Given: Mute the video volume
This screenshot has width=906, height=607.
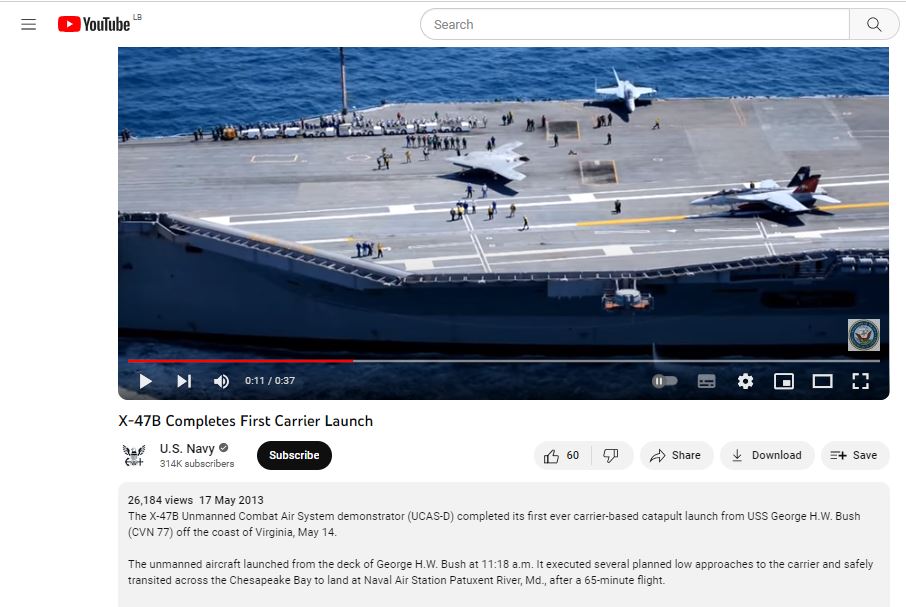Looking at the screenshot, I should 222,381.
